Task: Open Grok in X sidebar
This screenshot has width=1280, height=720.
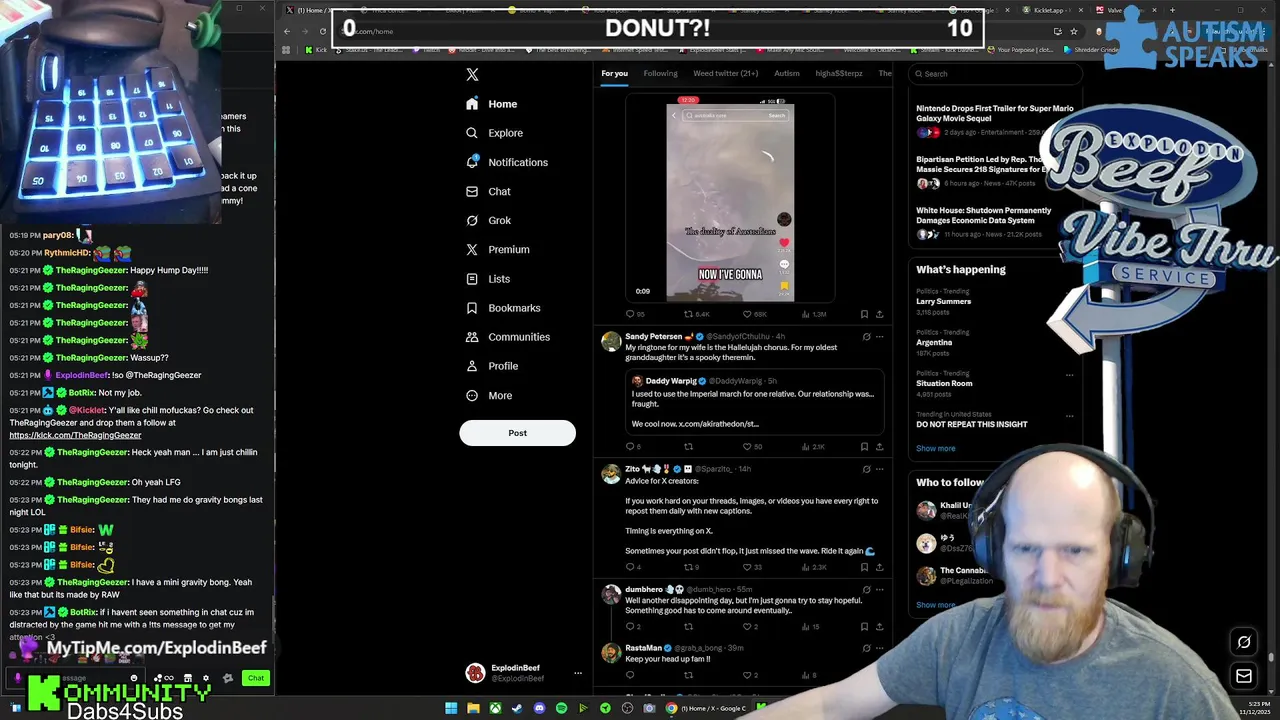Action: click(x=488, y=220)
